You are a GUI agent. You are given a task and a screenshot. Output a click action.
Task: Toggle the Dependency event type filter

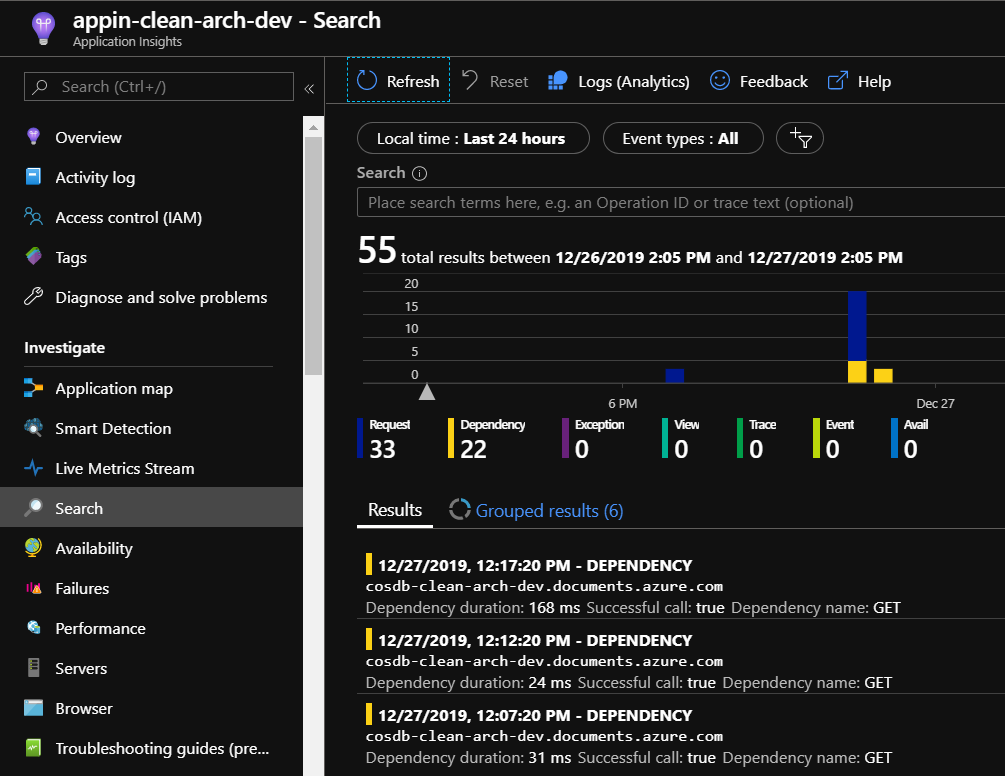point(486,439)
